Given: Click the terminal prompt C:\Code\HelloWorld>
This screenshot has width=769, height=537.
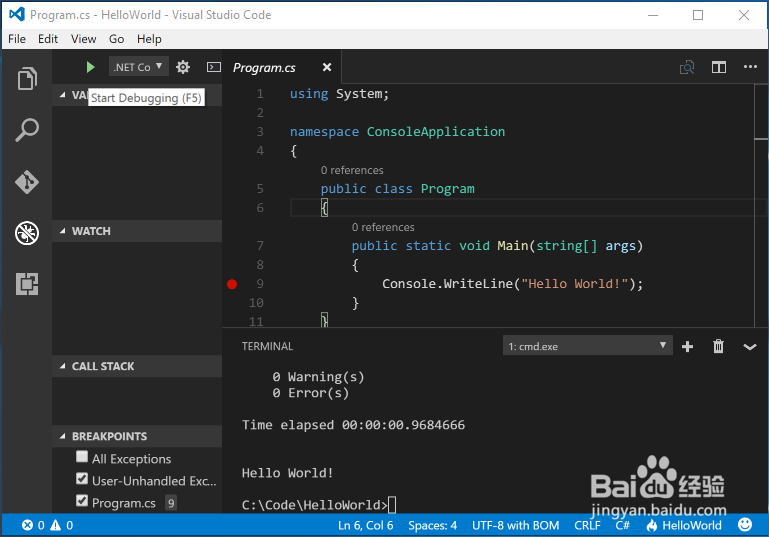Looking at the screenshot, I should [314, 505].
